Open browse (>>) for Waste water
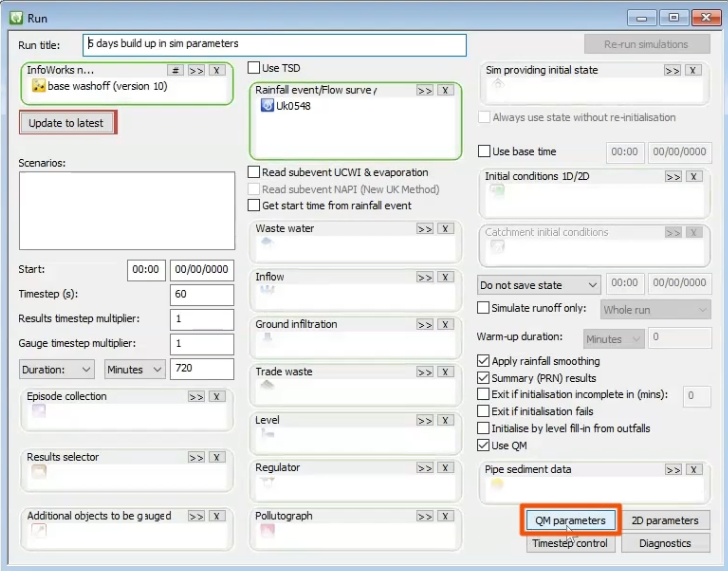The height and width of the screenshot is (571, 728). pyautogui.click(x=424, y=229)
